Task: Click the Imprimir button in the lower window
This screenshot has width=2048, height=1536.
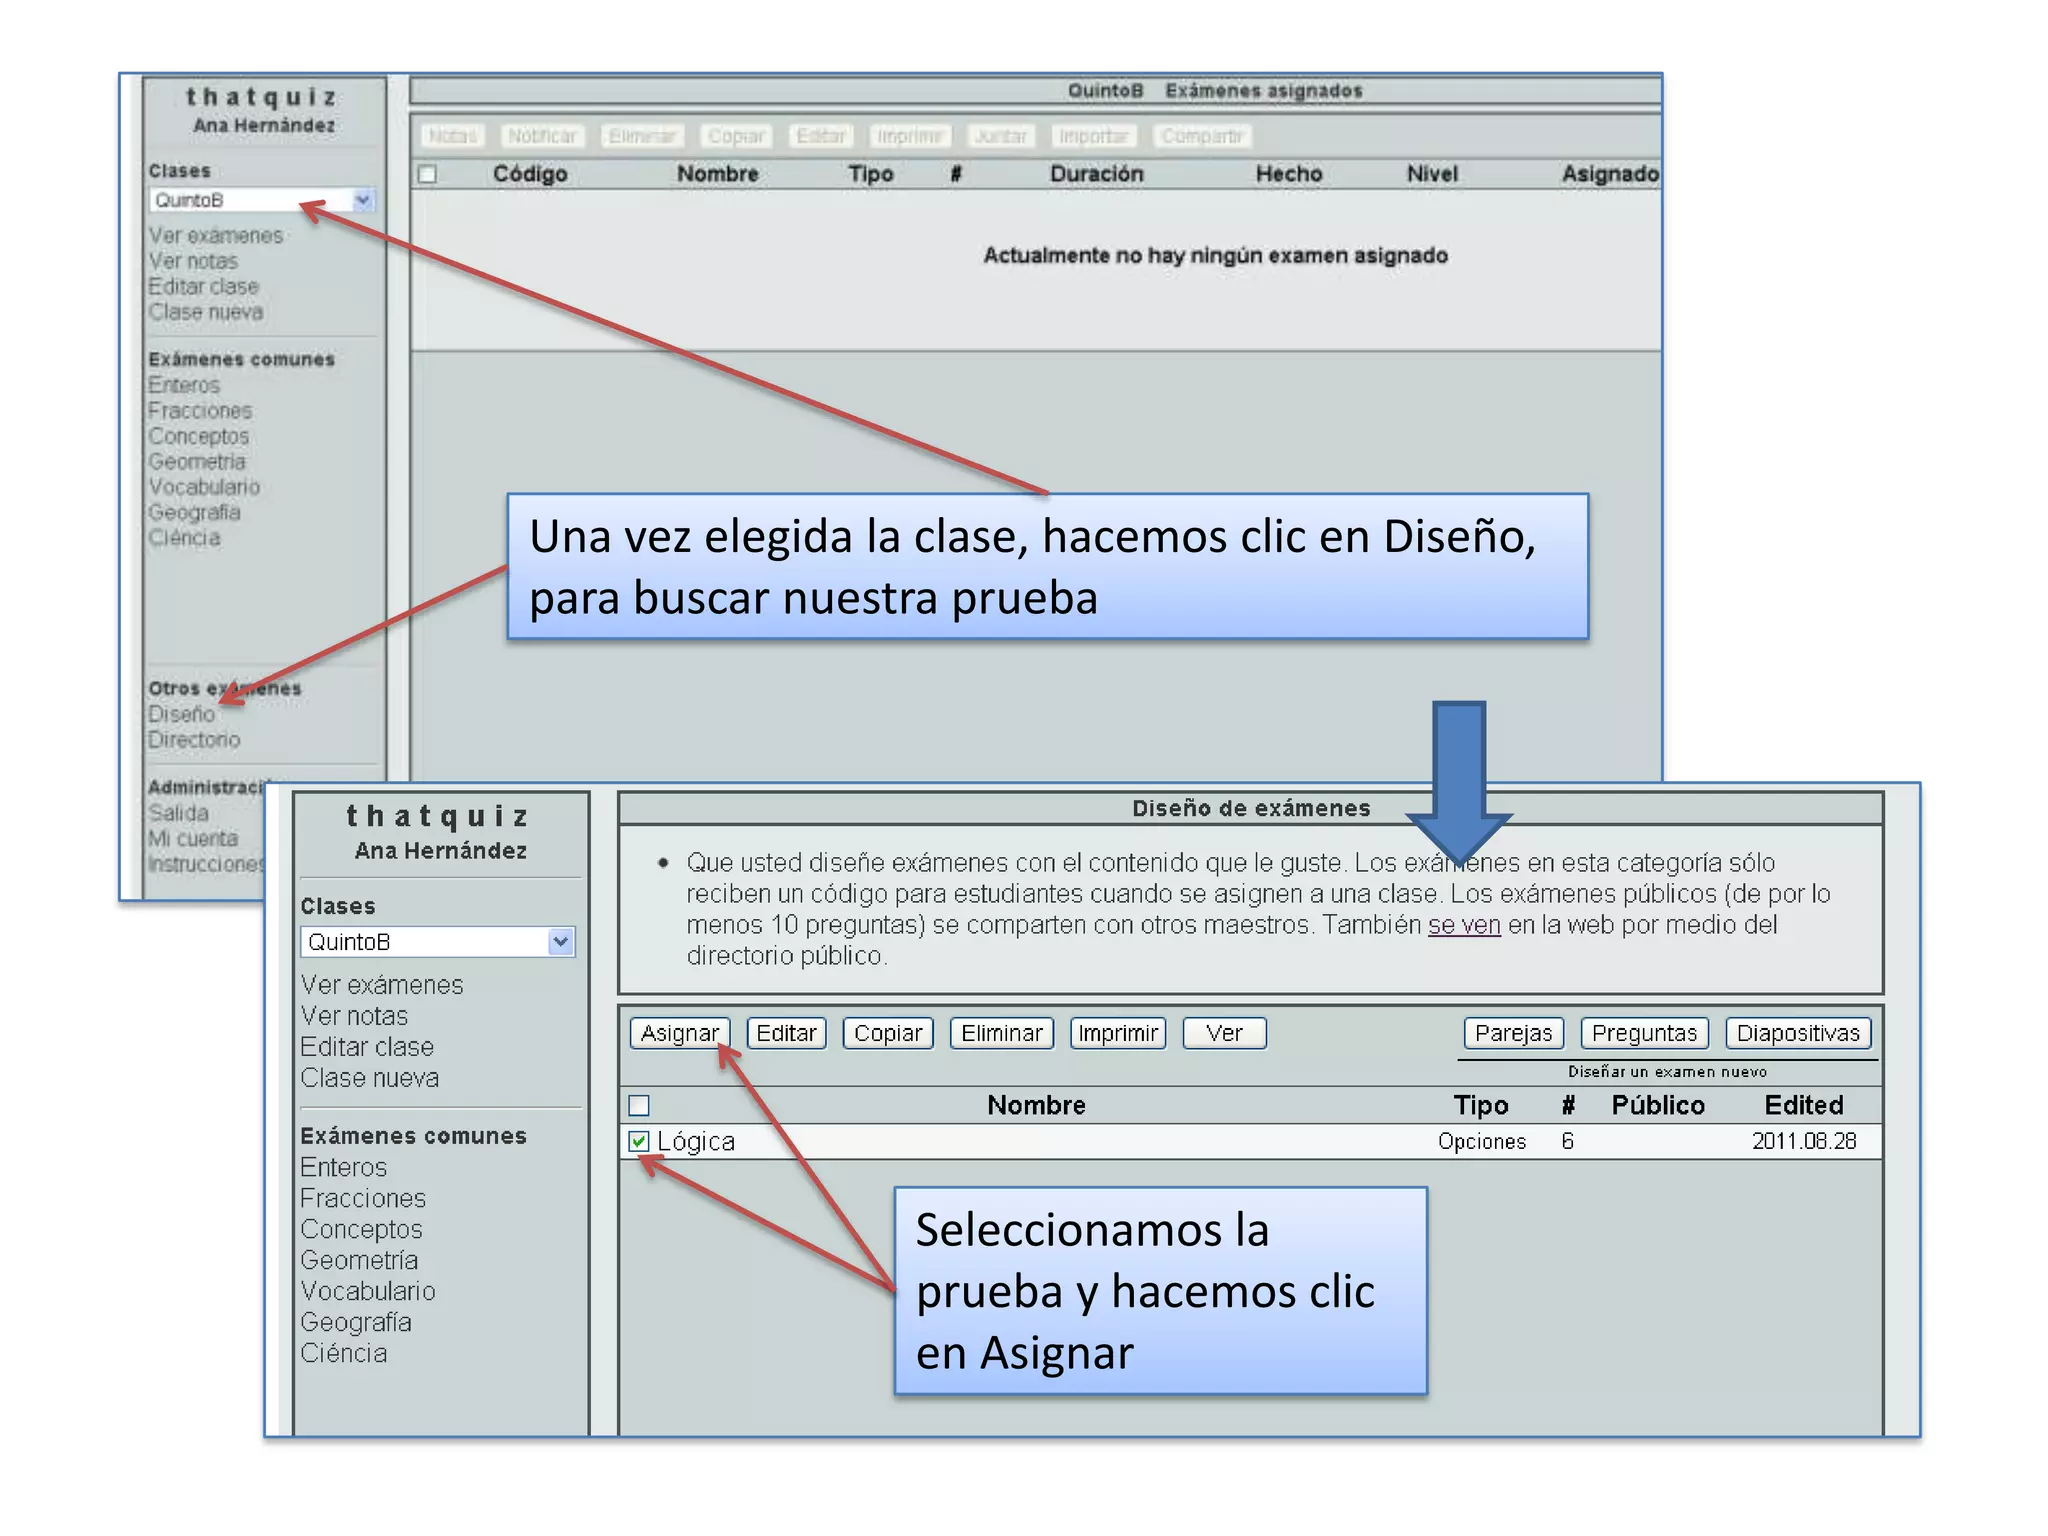Action: click(1118, 1033)
